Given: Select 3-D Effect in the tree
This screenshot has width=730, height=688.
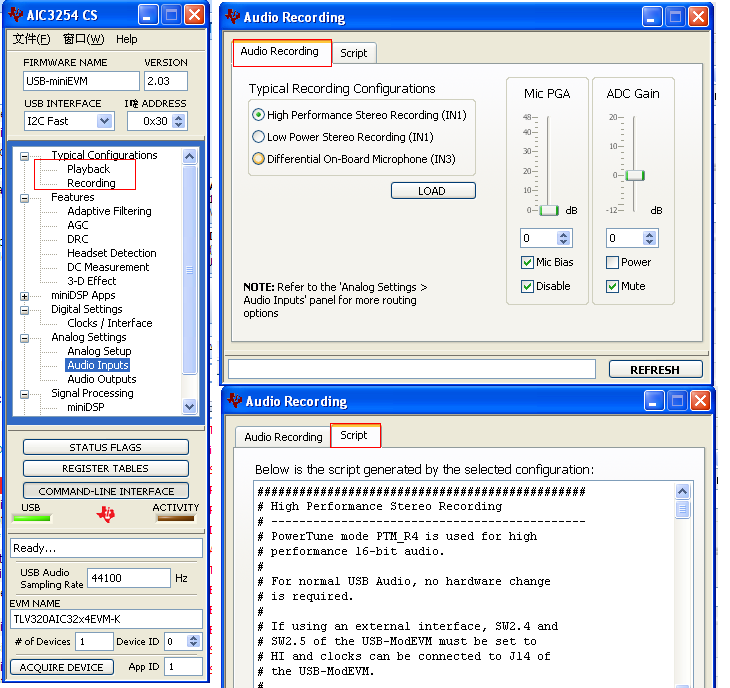Looking at the screenshot, I should coord(92,281).
